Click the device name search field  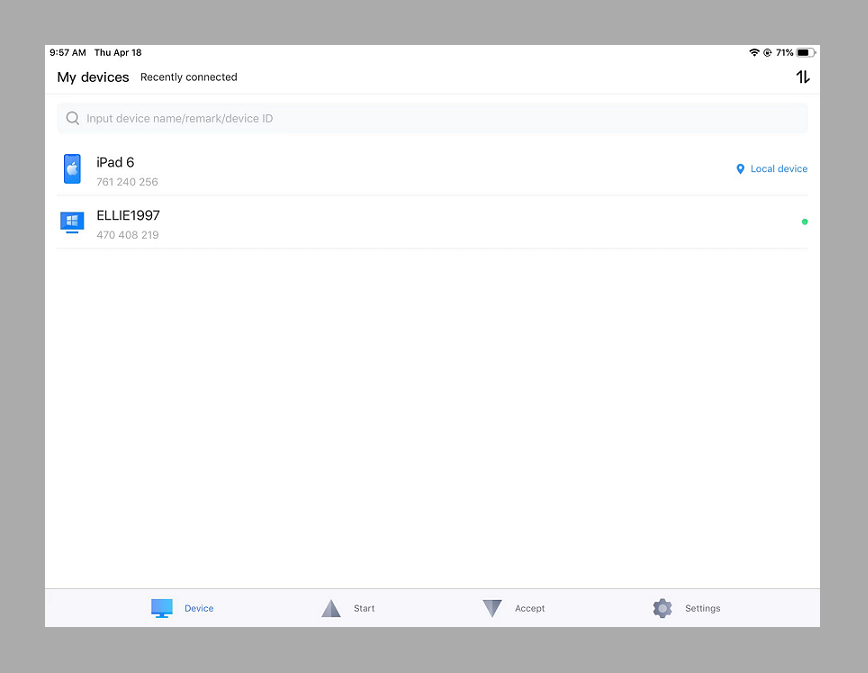[x=432, y=118]
